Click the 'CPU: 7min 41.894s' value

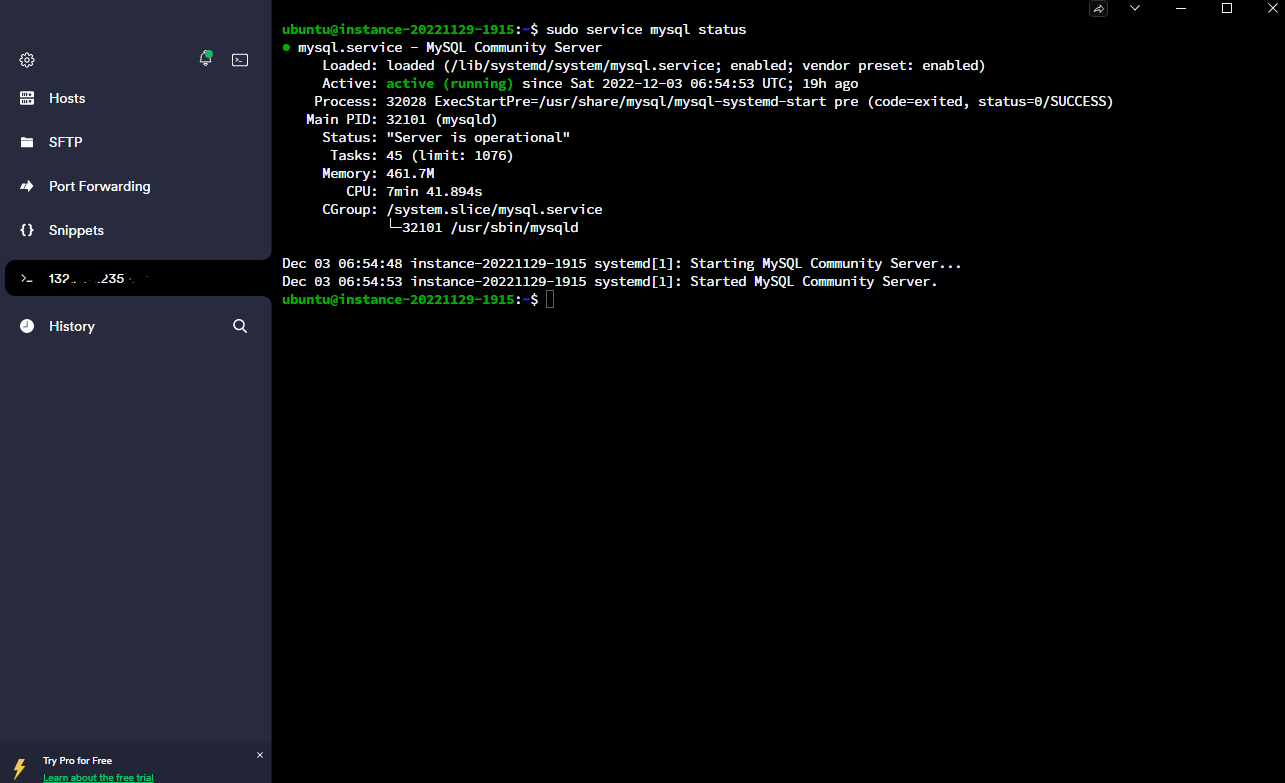tap(434, 192)
